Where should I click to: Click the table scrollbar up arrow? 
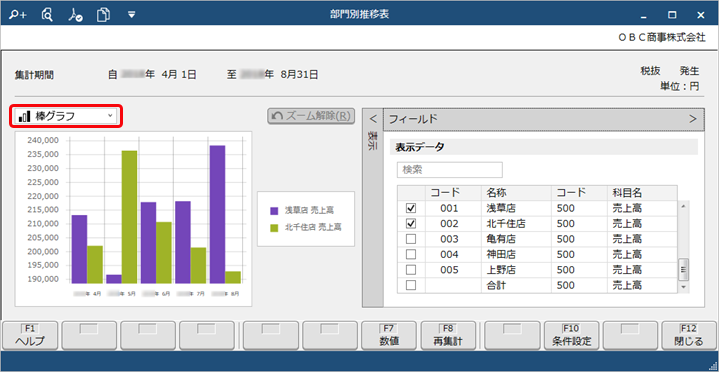(683, 206)
